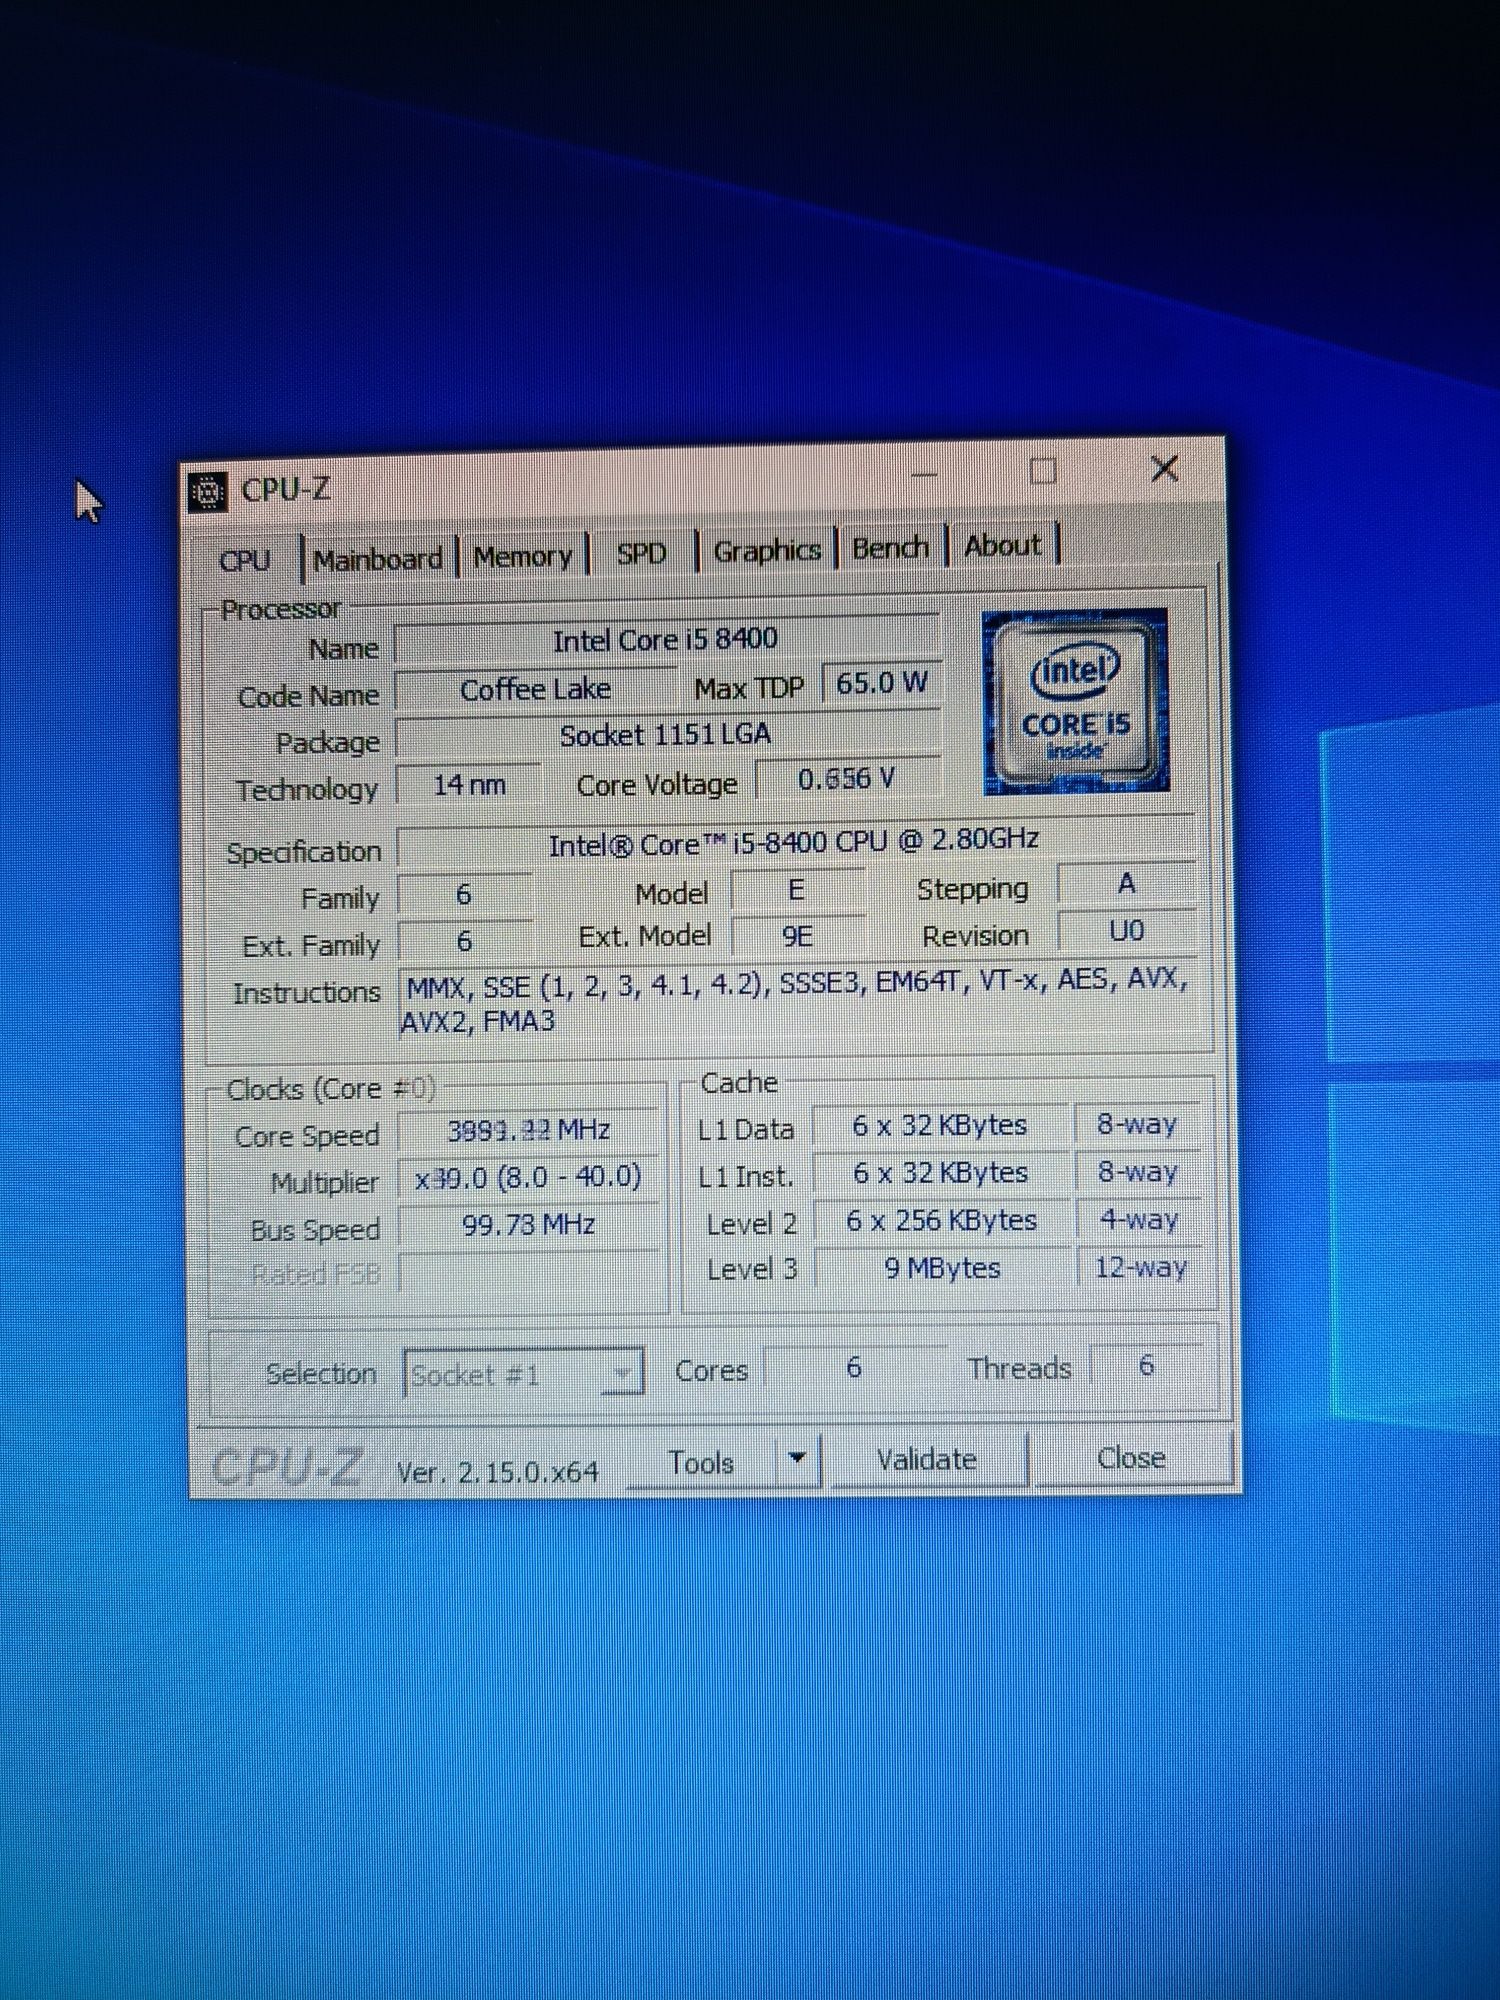Click the Bus Speed value '99.73 MHz'

[x=529, y=1225]
